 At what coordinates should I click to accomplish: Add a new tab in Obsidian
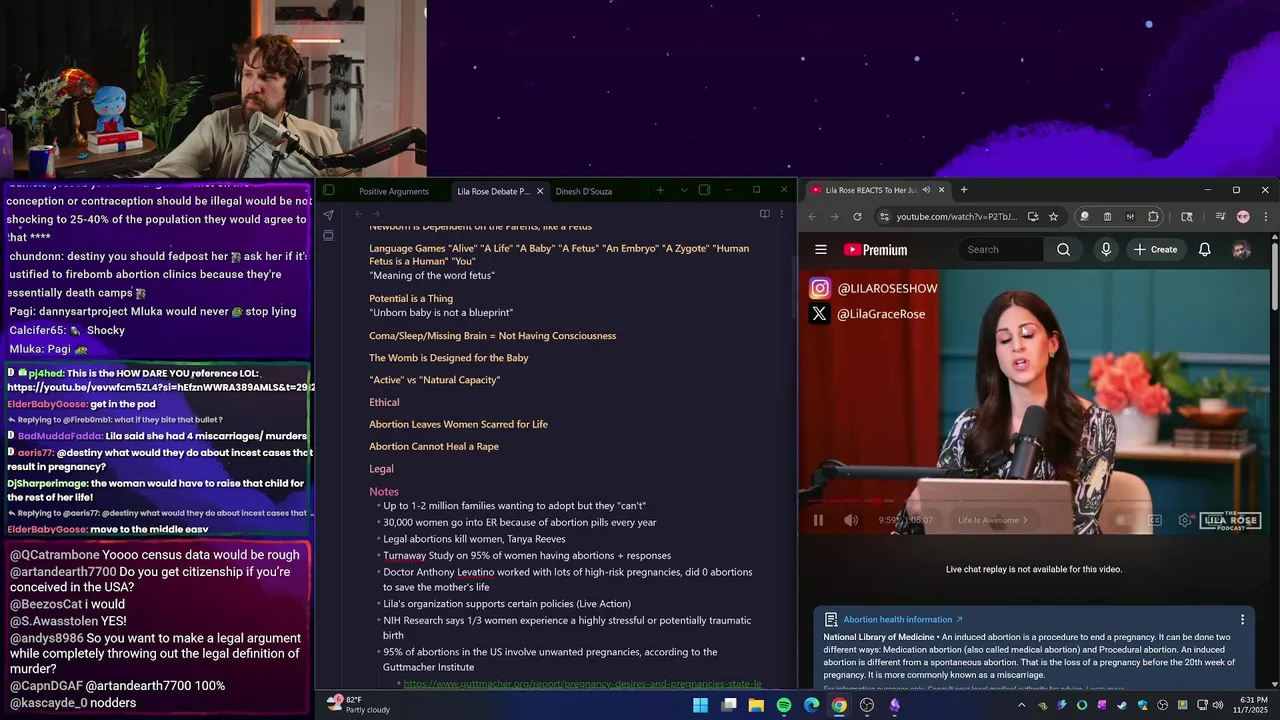(660, 190)
